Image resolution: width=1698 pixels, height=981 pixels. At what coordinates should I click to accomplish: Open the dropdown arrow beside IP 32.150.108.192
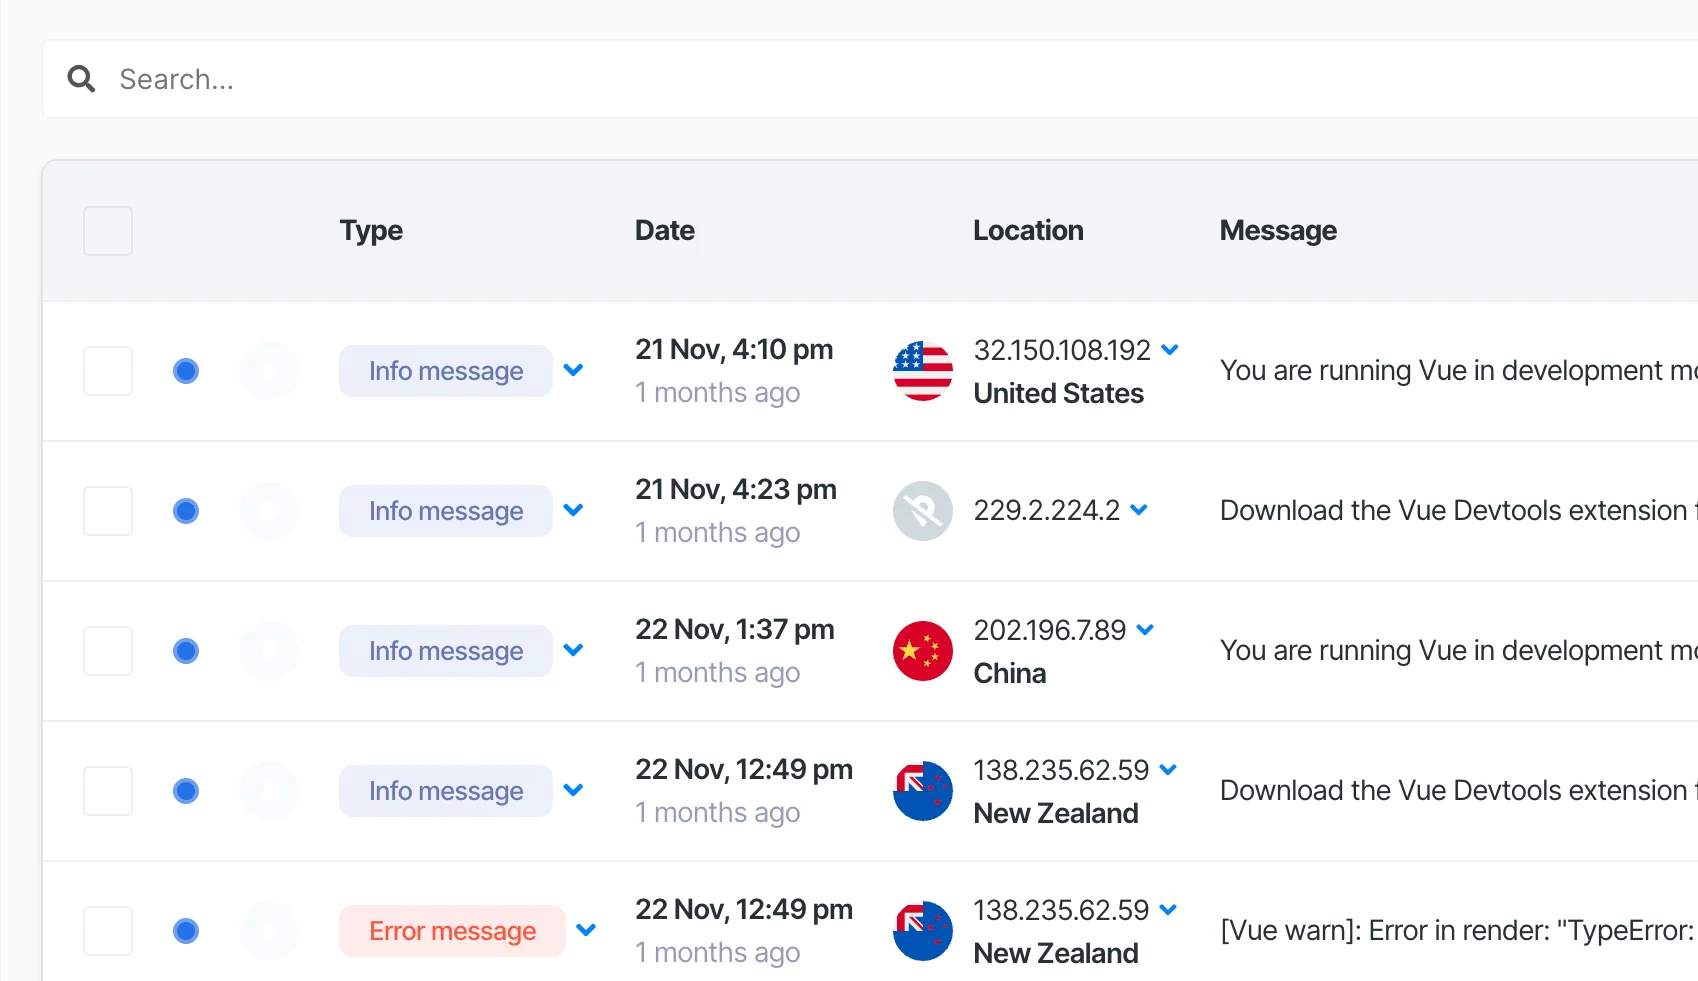point(1169,350)
